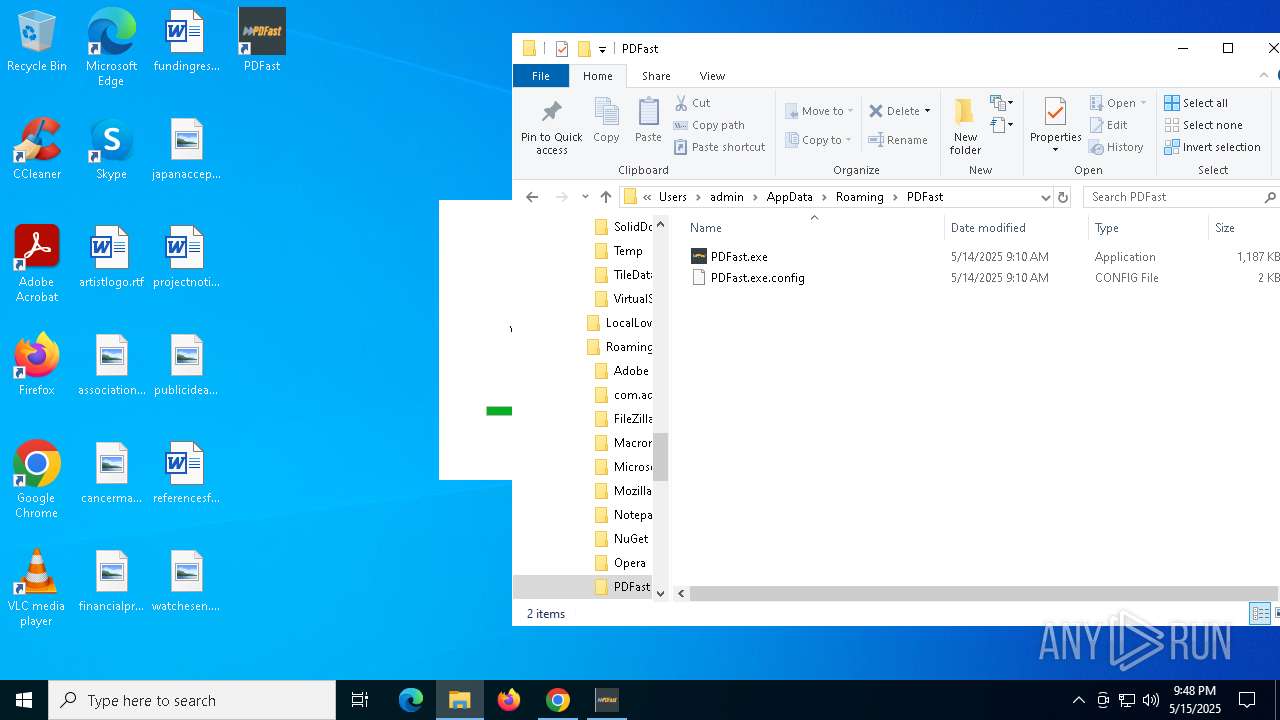Screen dimensions: 1280x720
Task: Switch to View ribbon tab
Action: pos(712,76)
